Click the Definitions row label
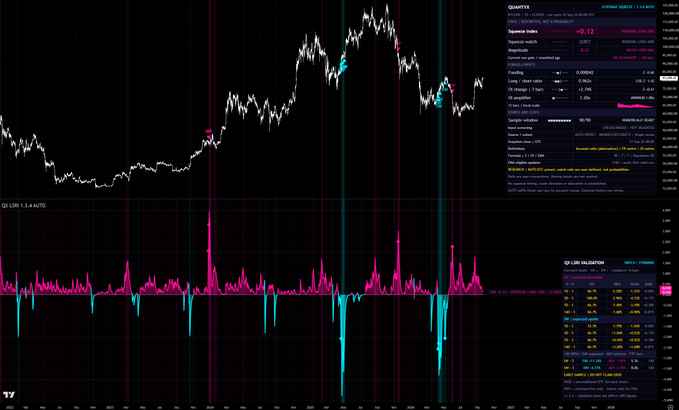Screen dimensions: 679x410 coord(517,149)
